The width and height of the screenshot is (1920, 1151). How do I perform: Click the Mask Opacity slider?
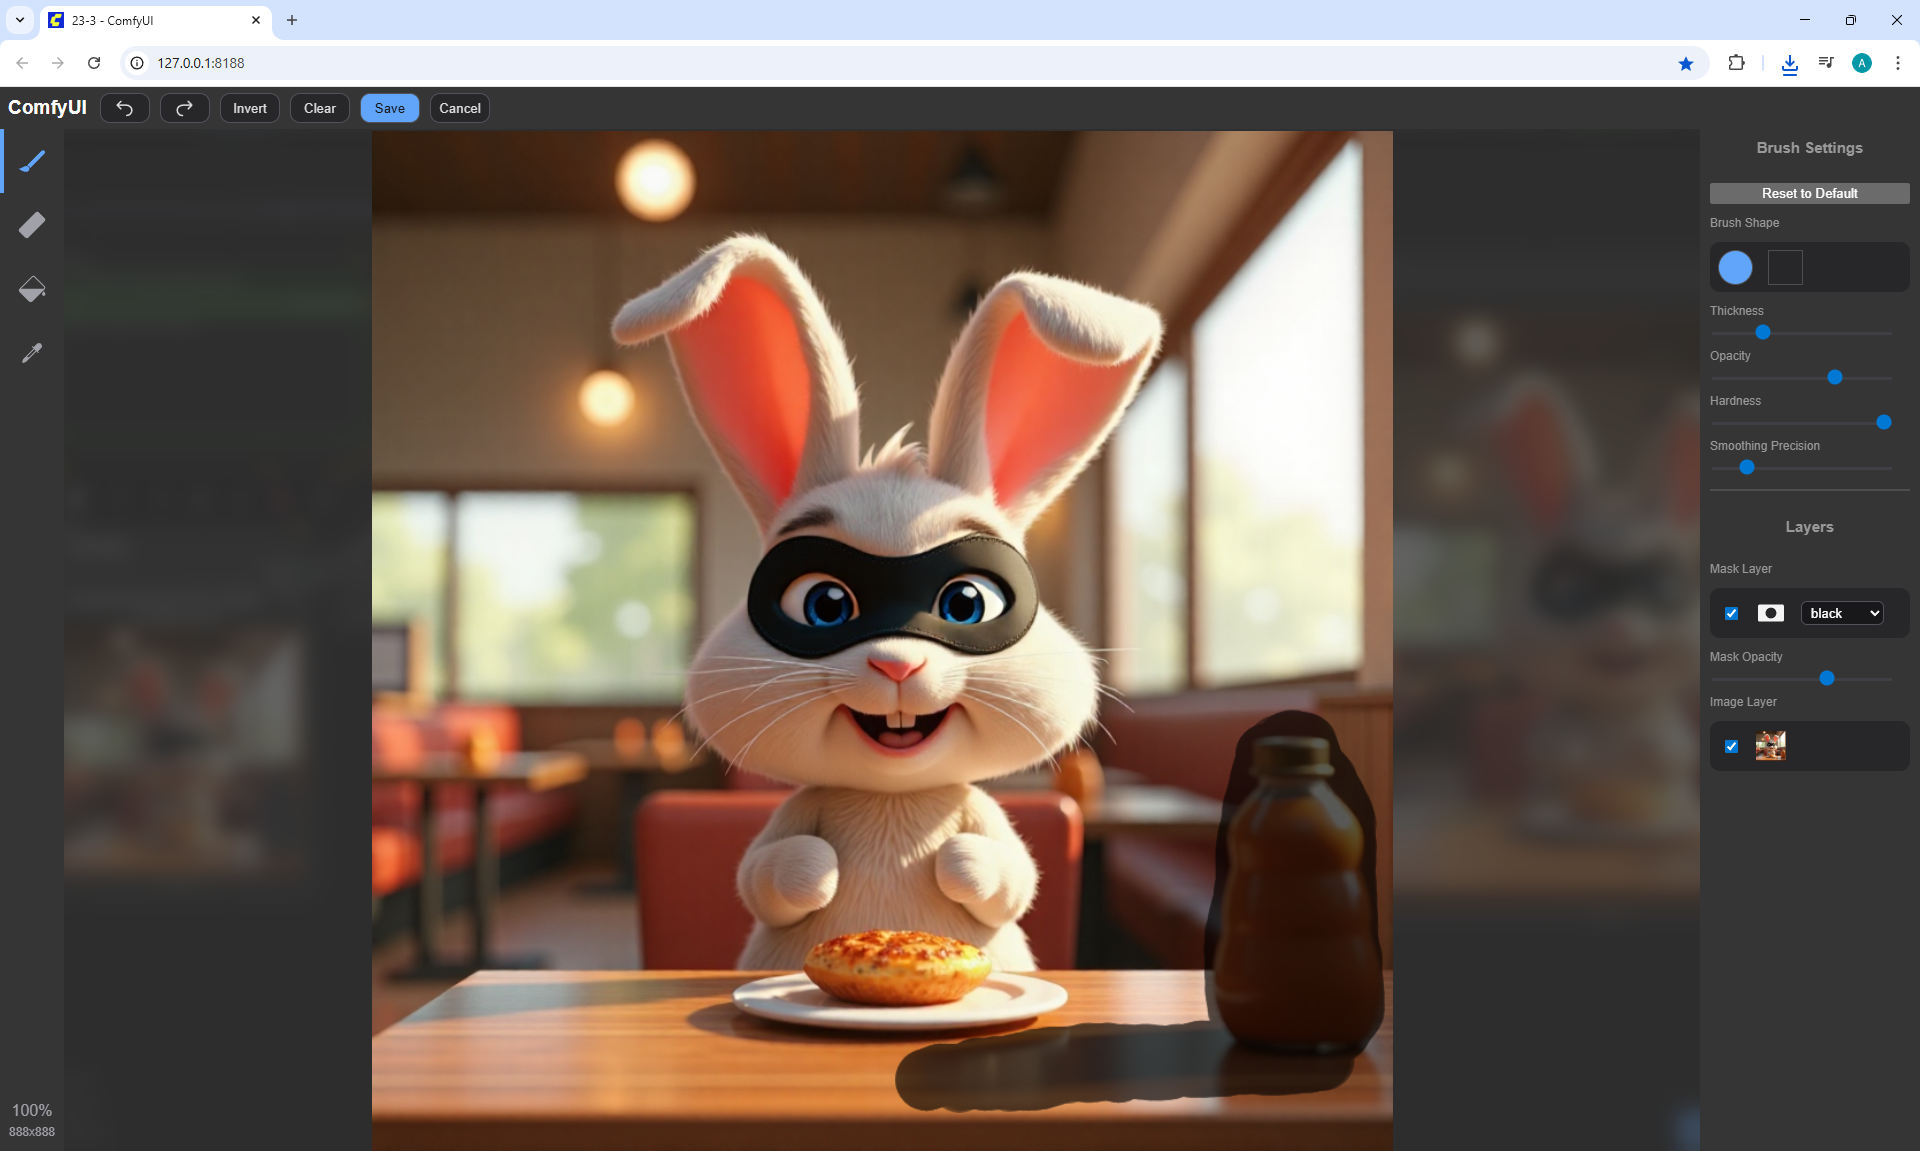(1827, 678)
